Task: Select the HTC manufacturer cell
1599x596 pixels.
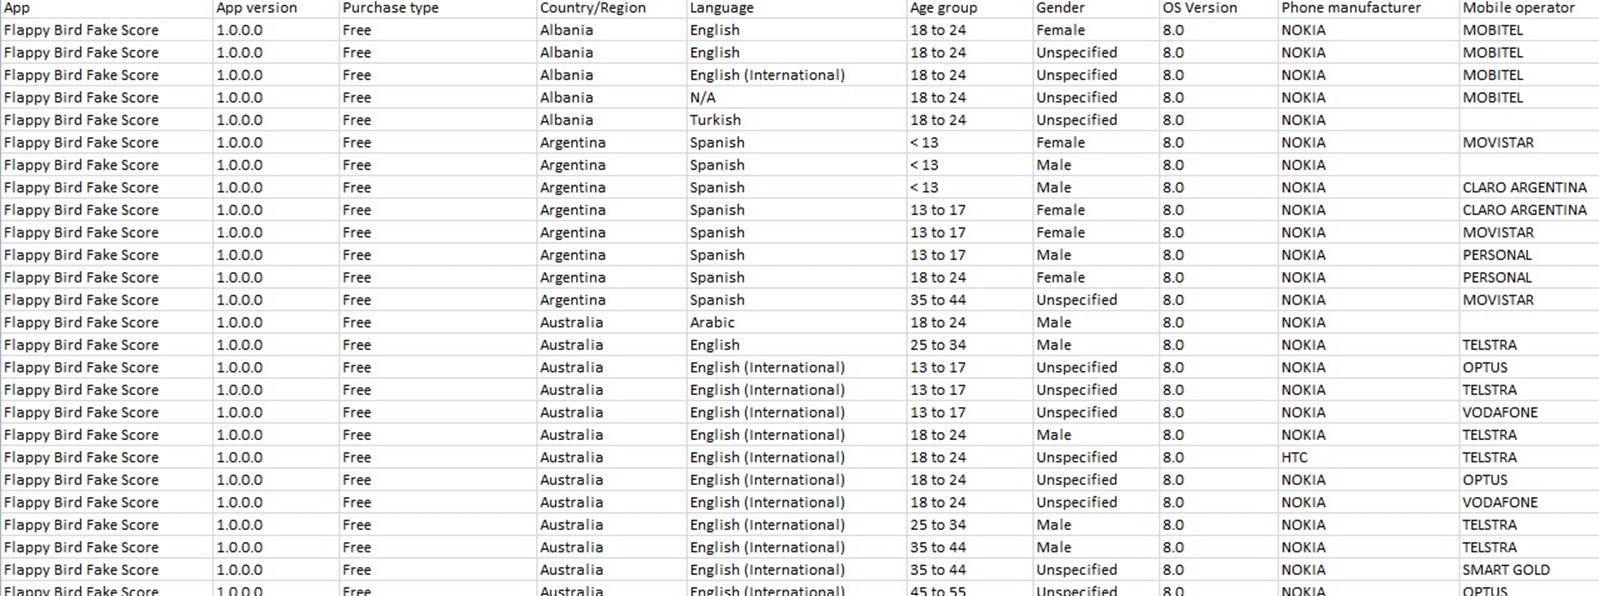Action: (x=1368, y=457)
